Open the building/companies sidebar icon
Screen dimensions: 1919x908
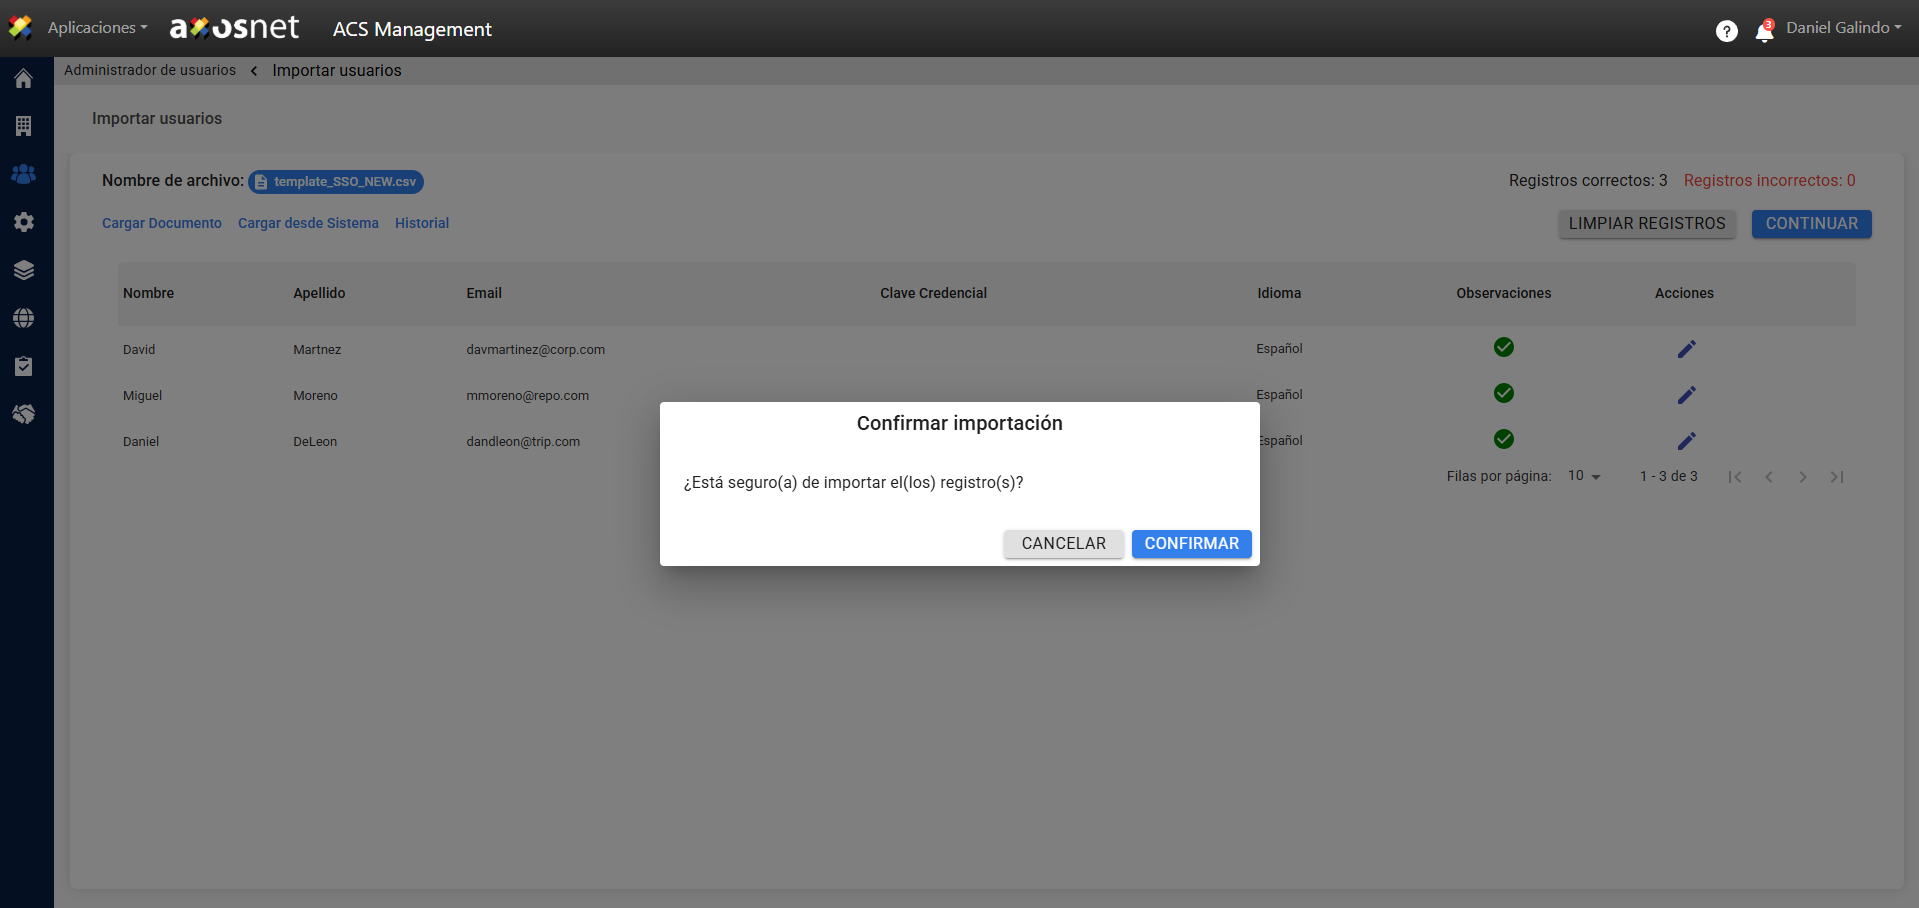pos(24,126)
